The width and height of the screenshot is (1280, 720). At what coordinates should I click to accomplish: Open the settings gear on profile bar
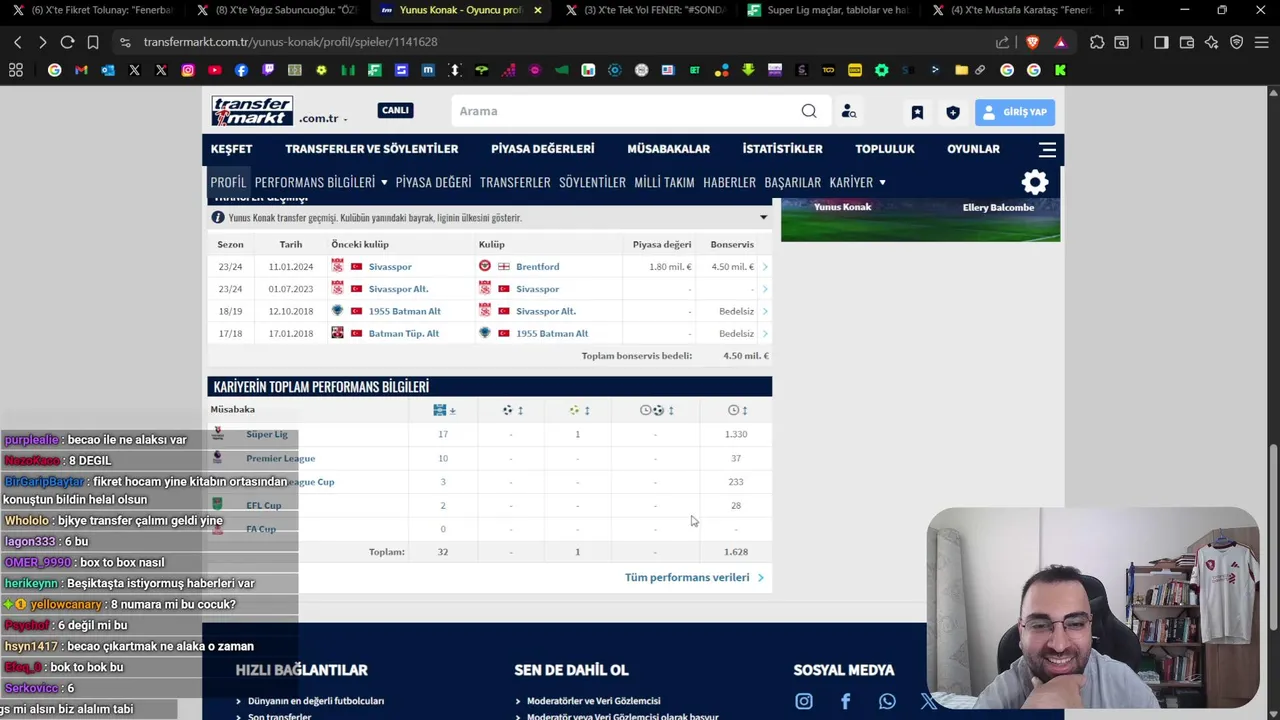(1035, 182)
